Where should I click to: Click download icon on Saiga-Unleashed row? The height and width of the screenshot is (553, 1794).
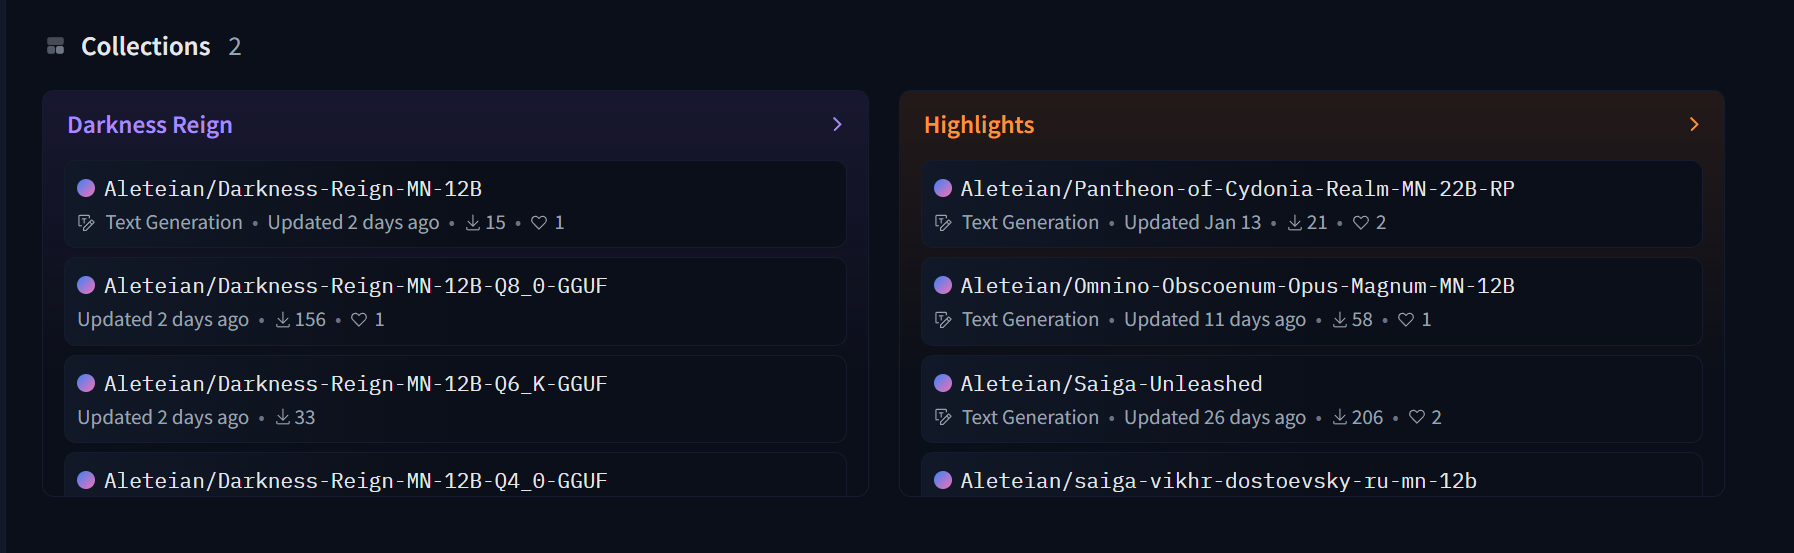(x=1340, y=417)
